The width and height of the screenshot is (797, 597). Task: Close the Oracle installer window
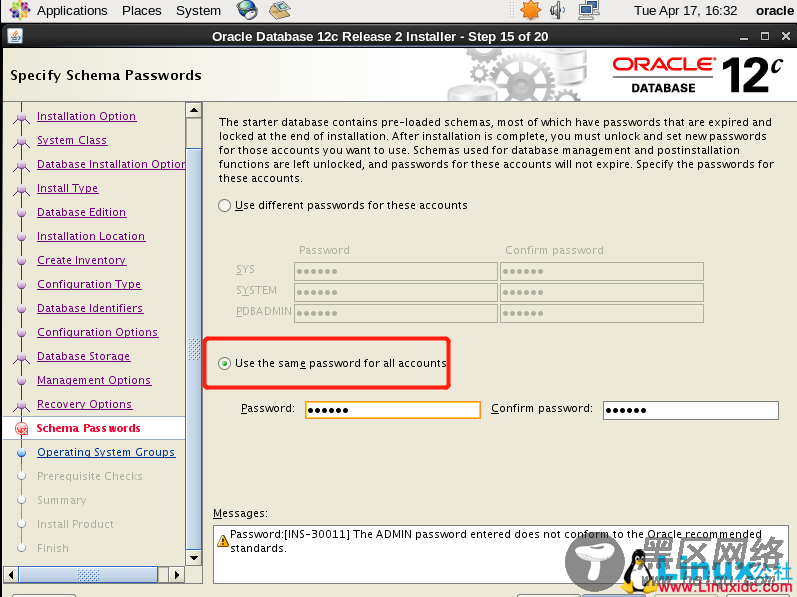click(x=785, y=36)
